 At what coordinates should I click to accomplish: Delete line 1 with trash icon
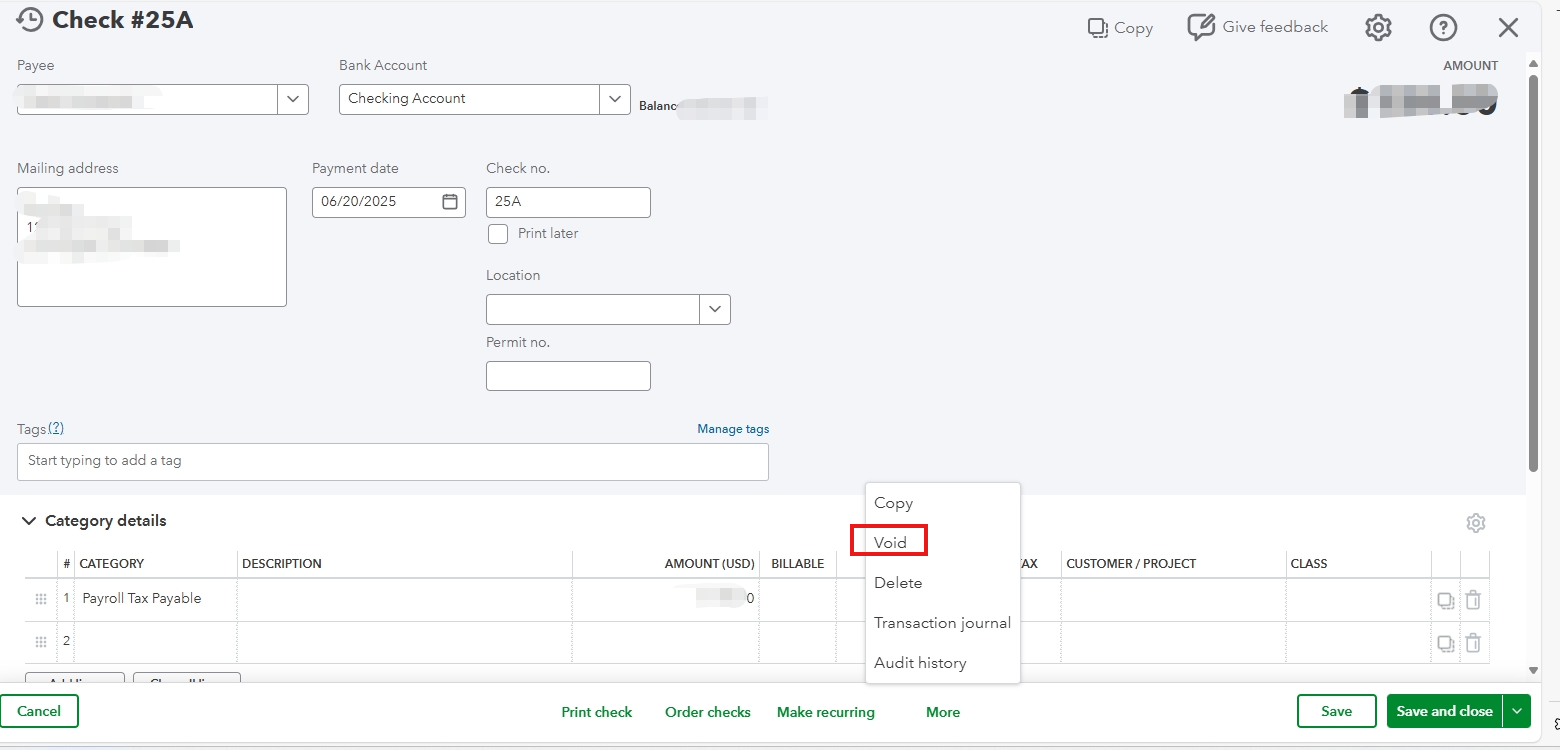tap(1473, 600)
